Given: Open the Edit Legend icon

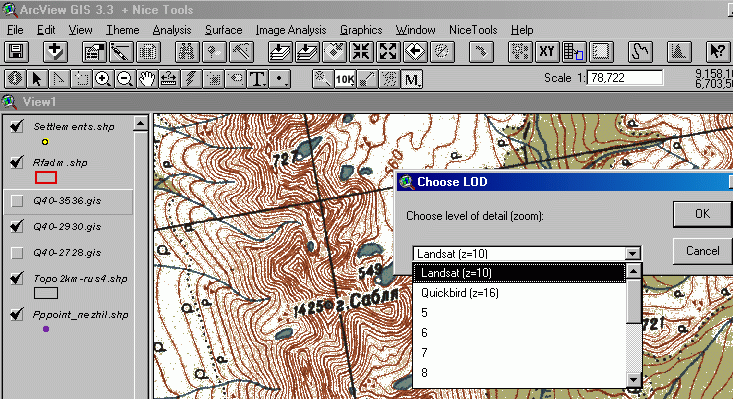Looking at the screenshot, I should point(121,52).
